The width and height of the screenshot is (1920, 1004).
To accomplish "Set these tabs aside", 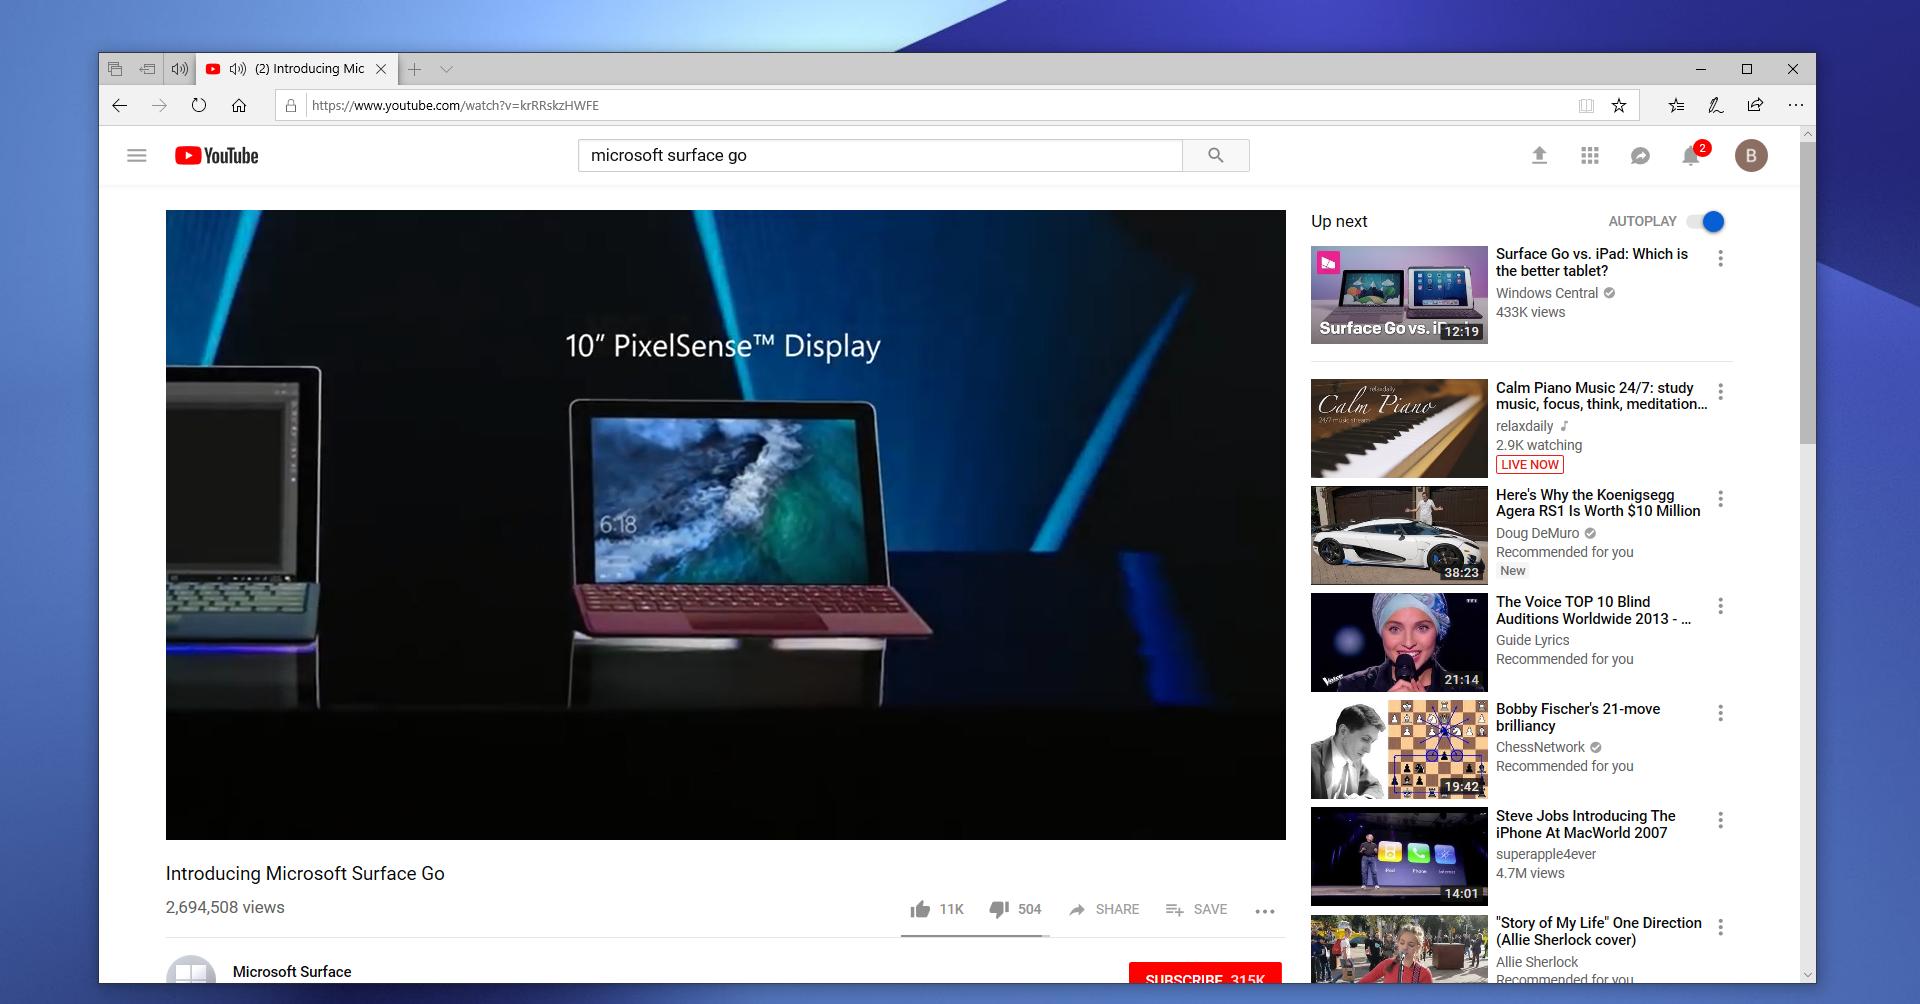I will coord(147,69).
